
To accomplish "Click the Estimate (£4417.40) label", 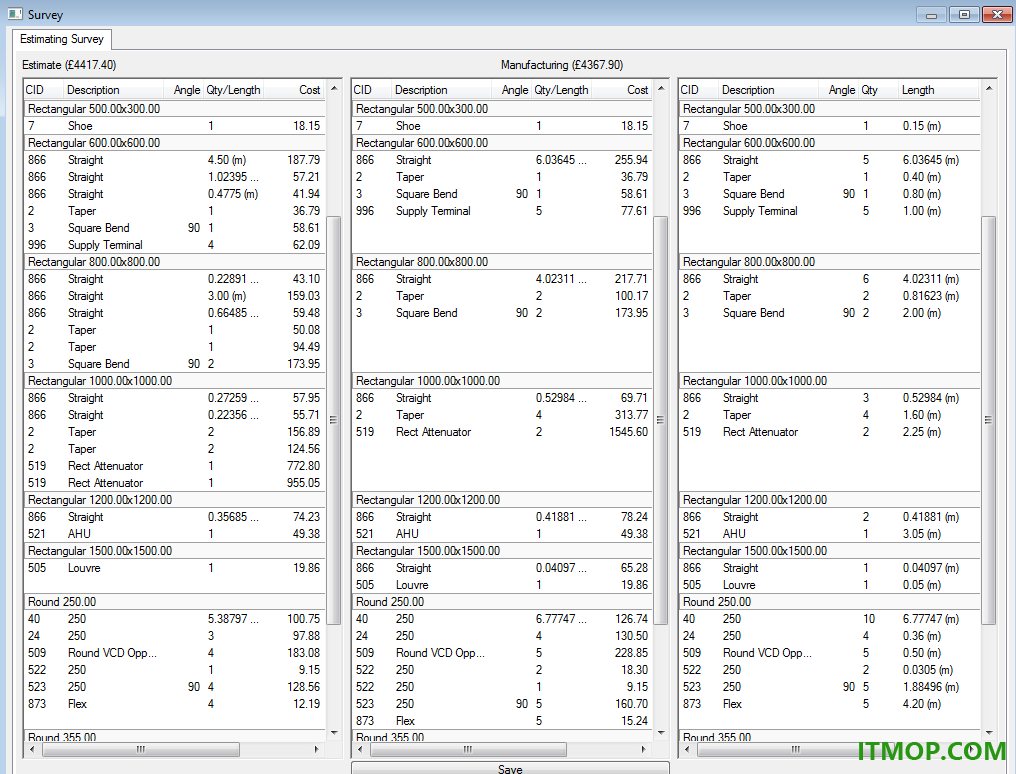I will coord(69,65).
